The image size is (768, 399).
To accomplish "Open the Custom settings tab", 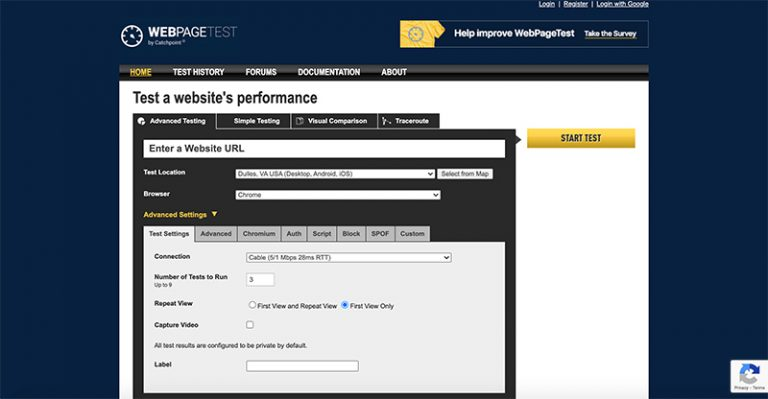I will (x=412, y=234).
